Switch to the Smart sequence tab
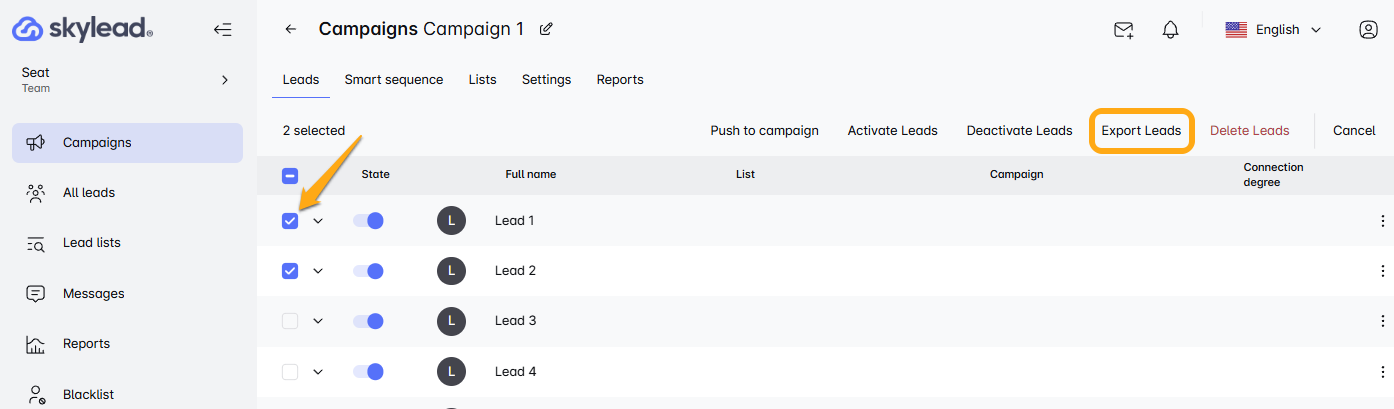1394x409 pixels. 394,80
